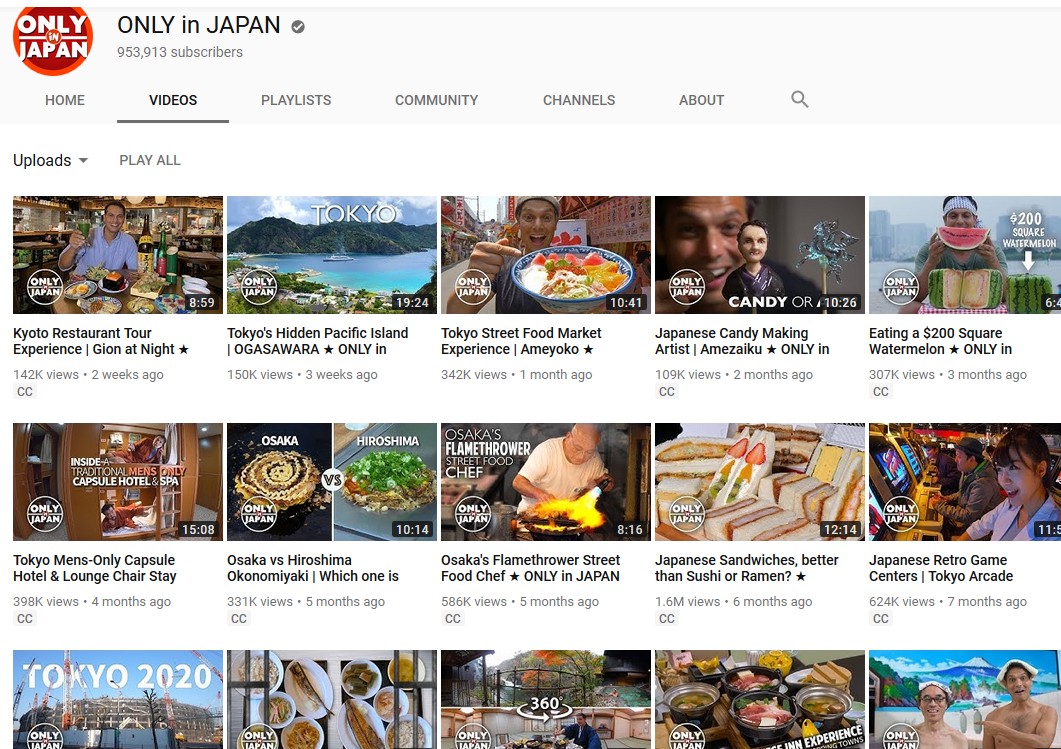The image size is (1061, 749).
Task: Click CC badge under Kyoto Restaurant Tour video
Action: tap(25, 392)
